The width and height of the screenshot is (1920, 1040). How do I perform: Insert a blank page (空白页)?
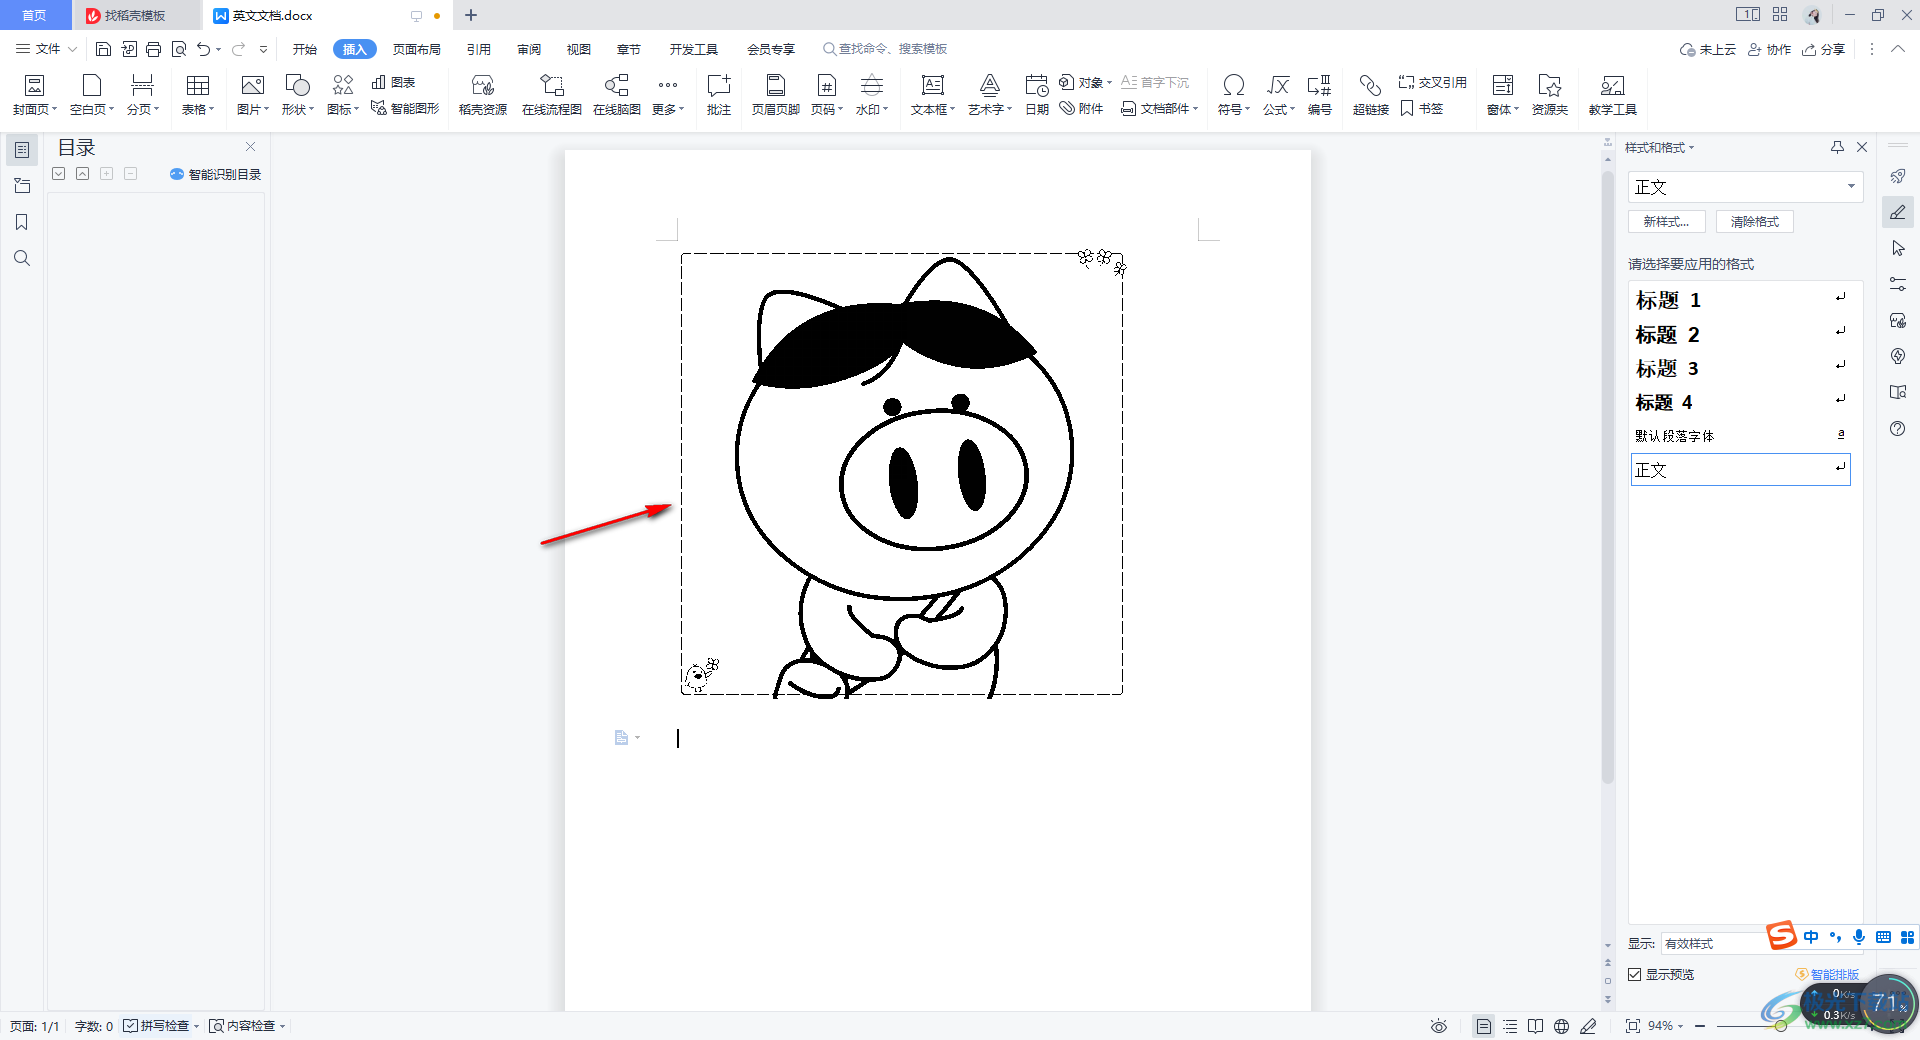click(92, 95)
